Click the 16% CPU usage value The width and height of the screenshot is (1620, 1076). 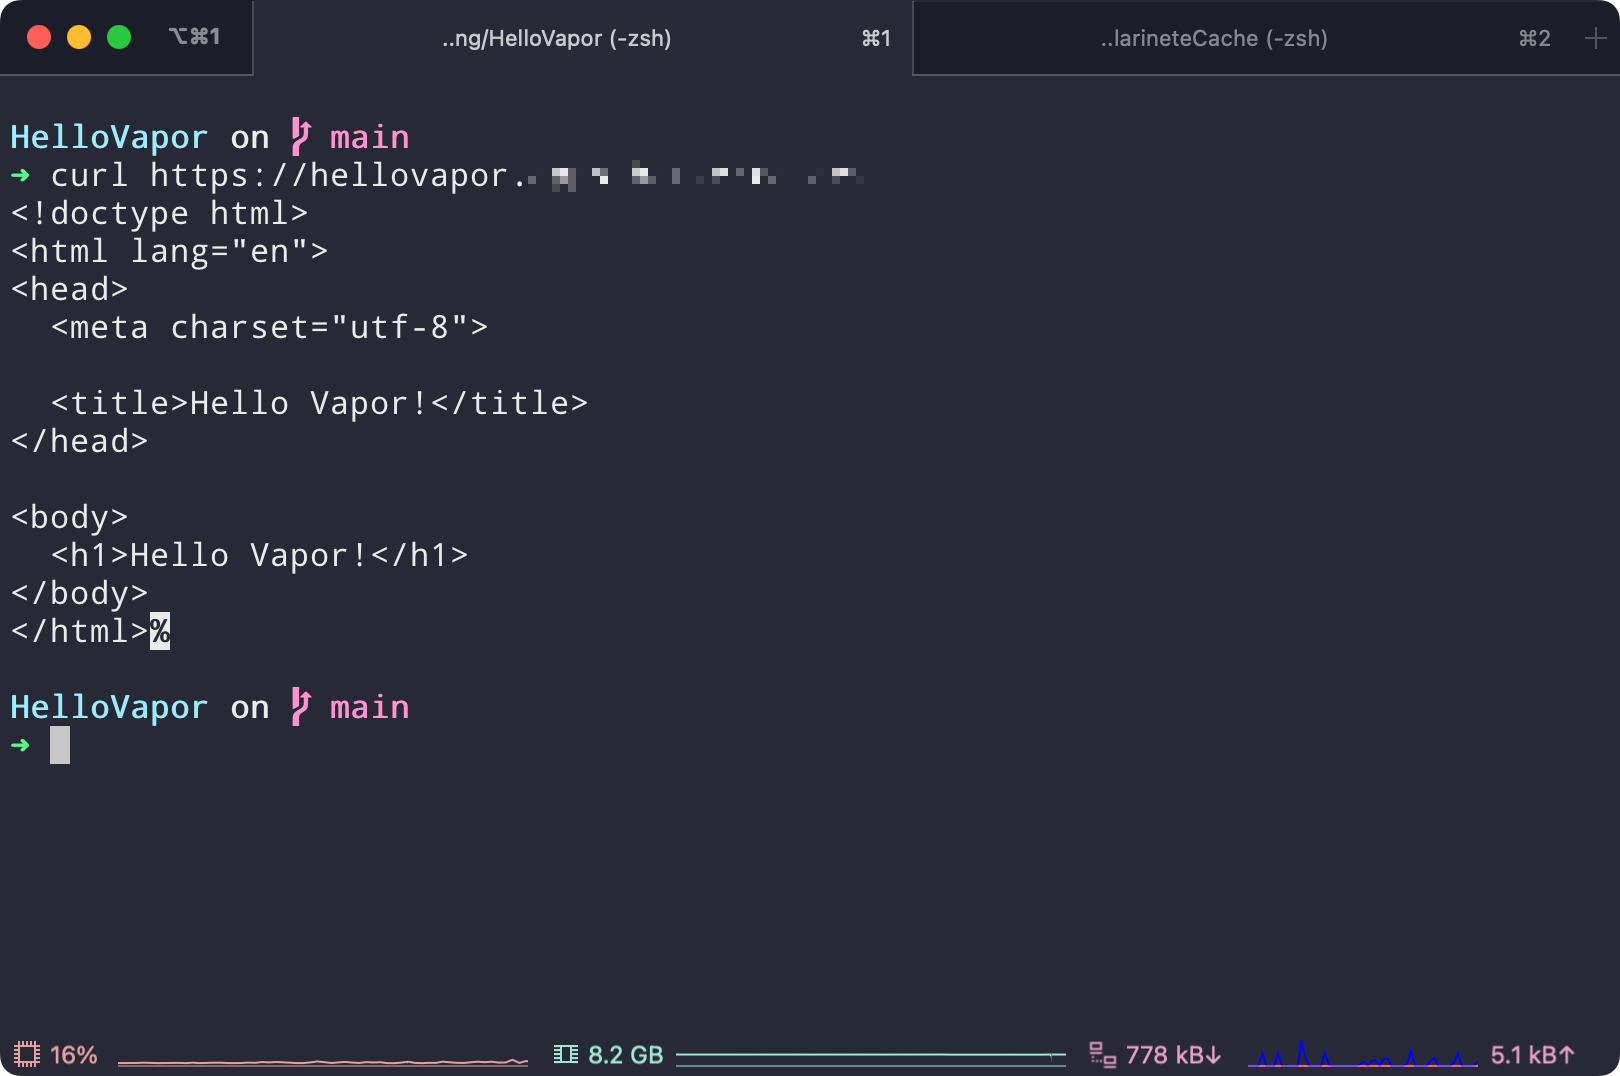click(74, 1055)
